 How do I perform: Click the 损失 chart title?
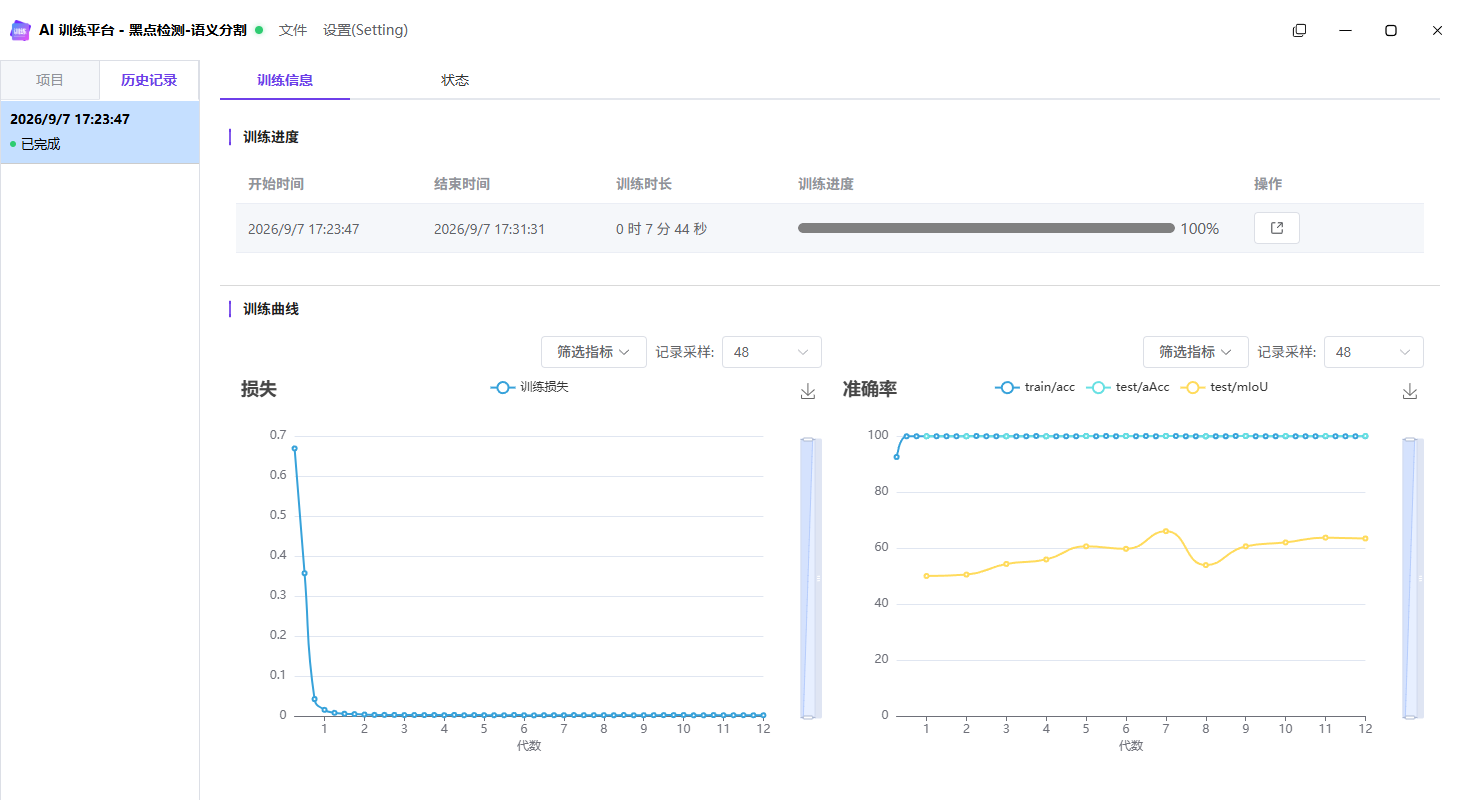tap(259, 390)
